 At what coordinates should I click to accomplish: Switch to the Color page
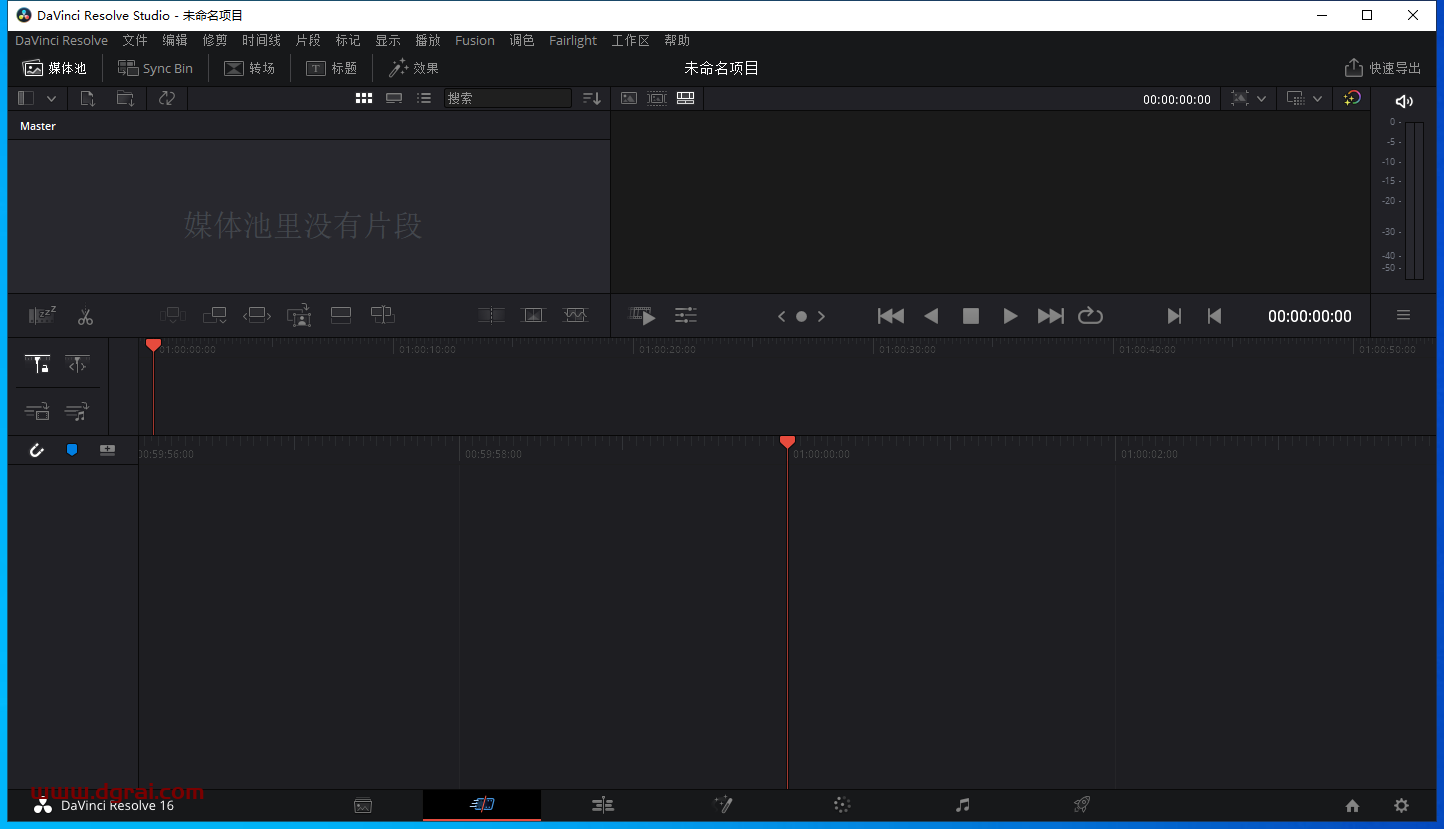[842, 805]
